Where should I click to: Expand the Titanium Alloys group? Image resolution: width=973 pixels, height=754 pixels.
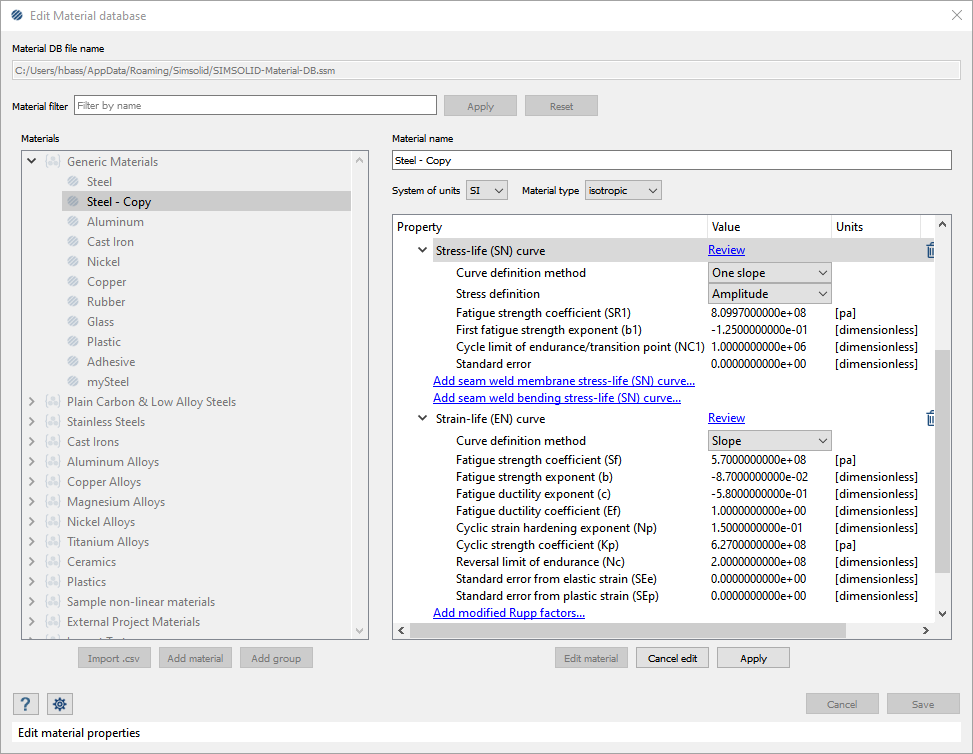click(x=32, y=542)
